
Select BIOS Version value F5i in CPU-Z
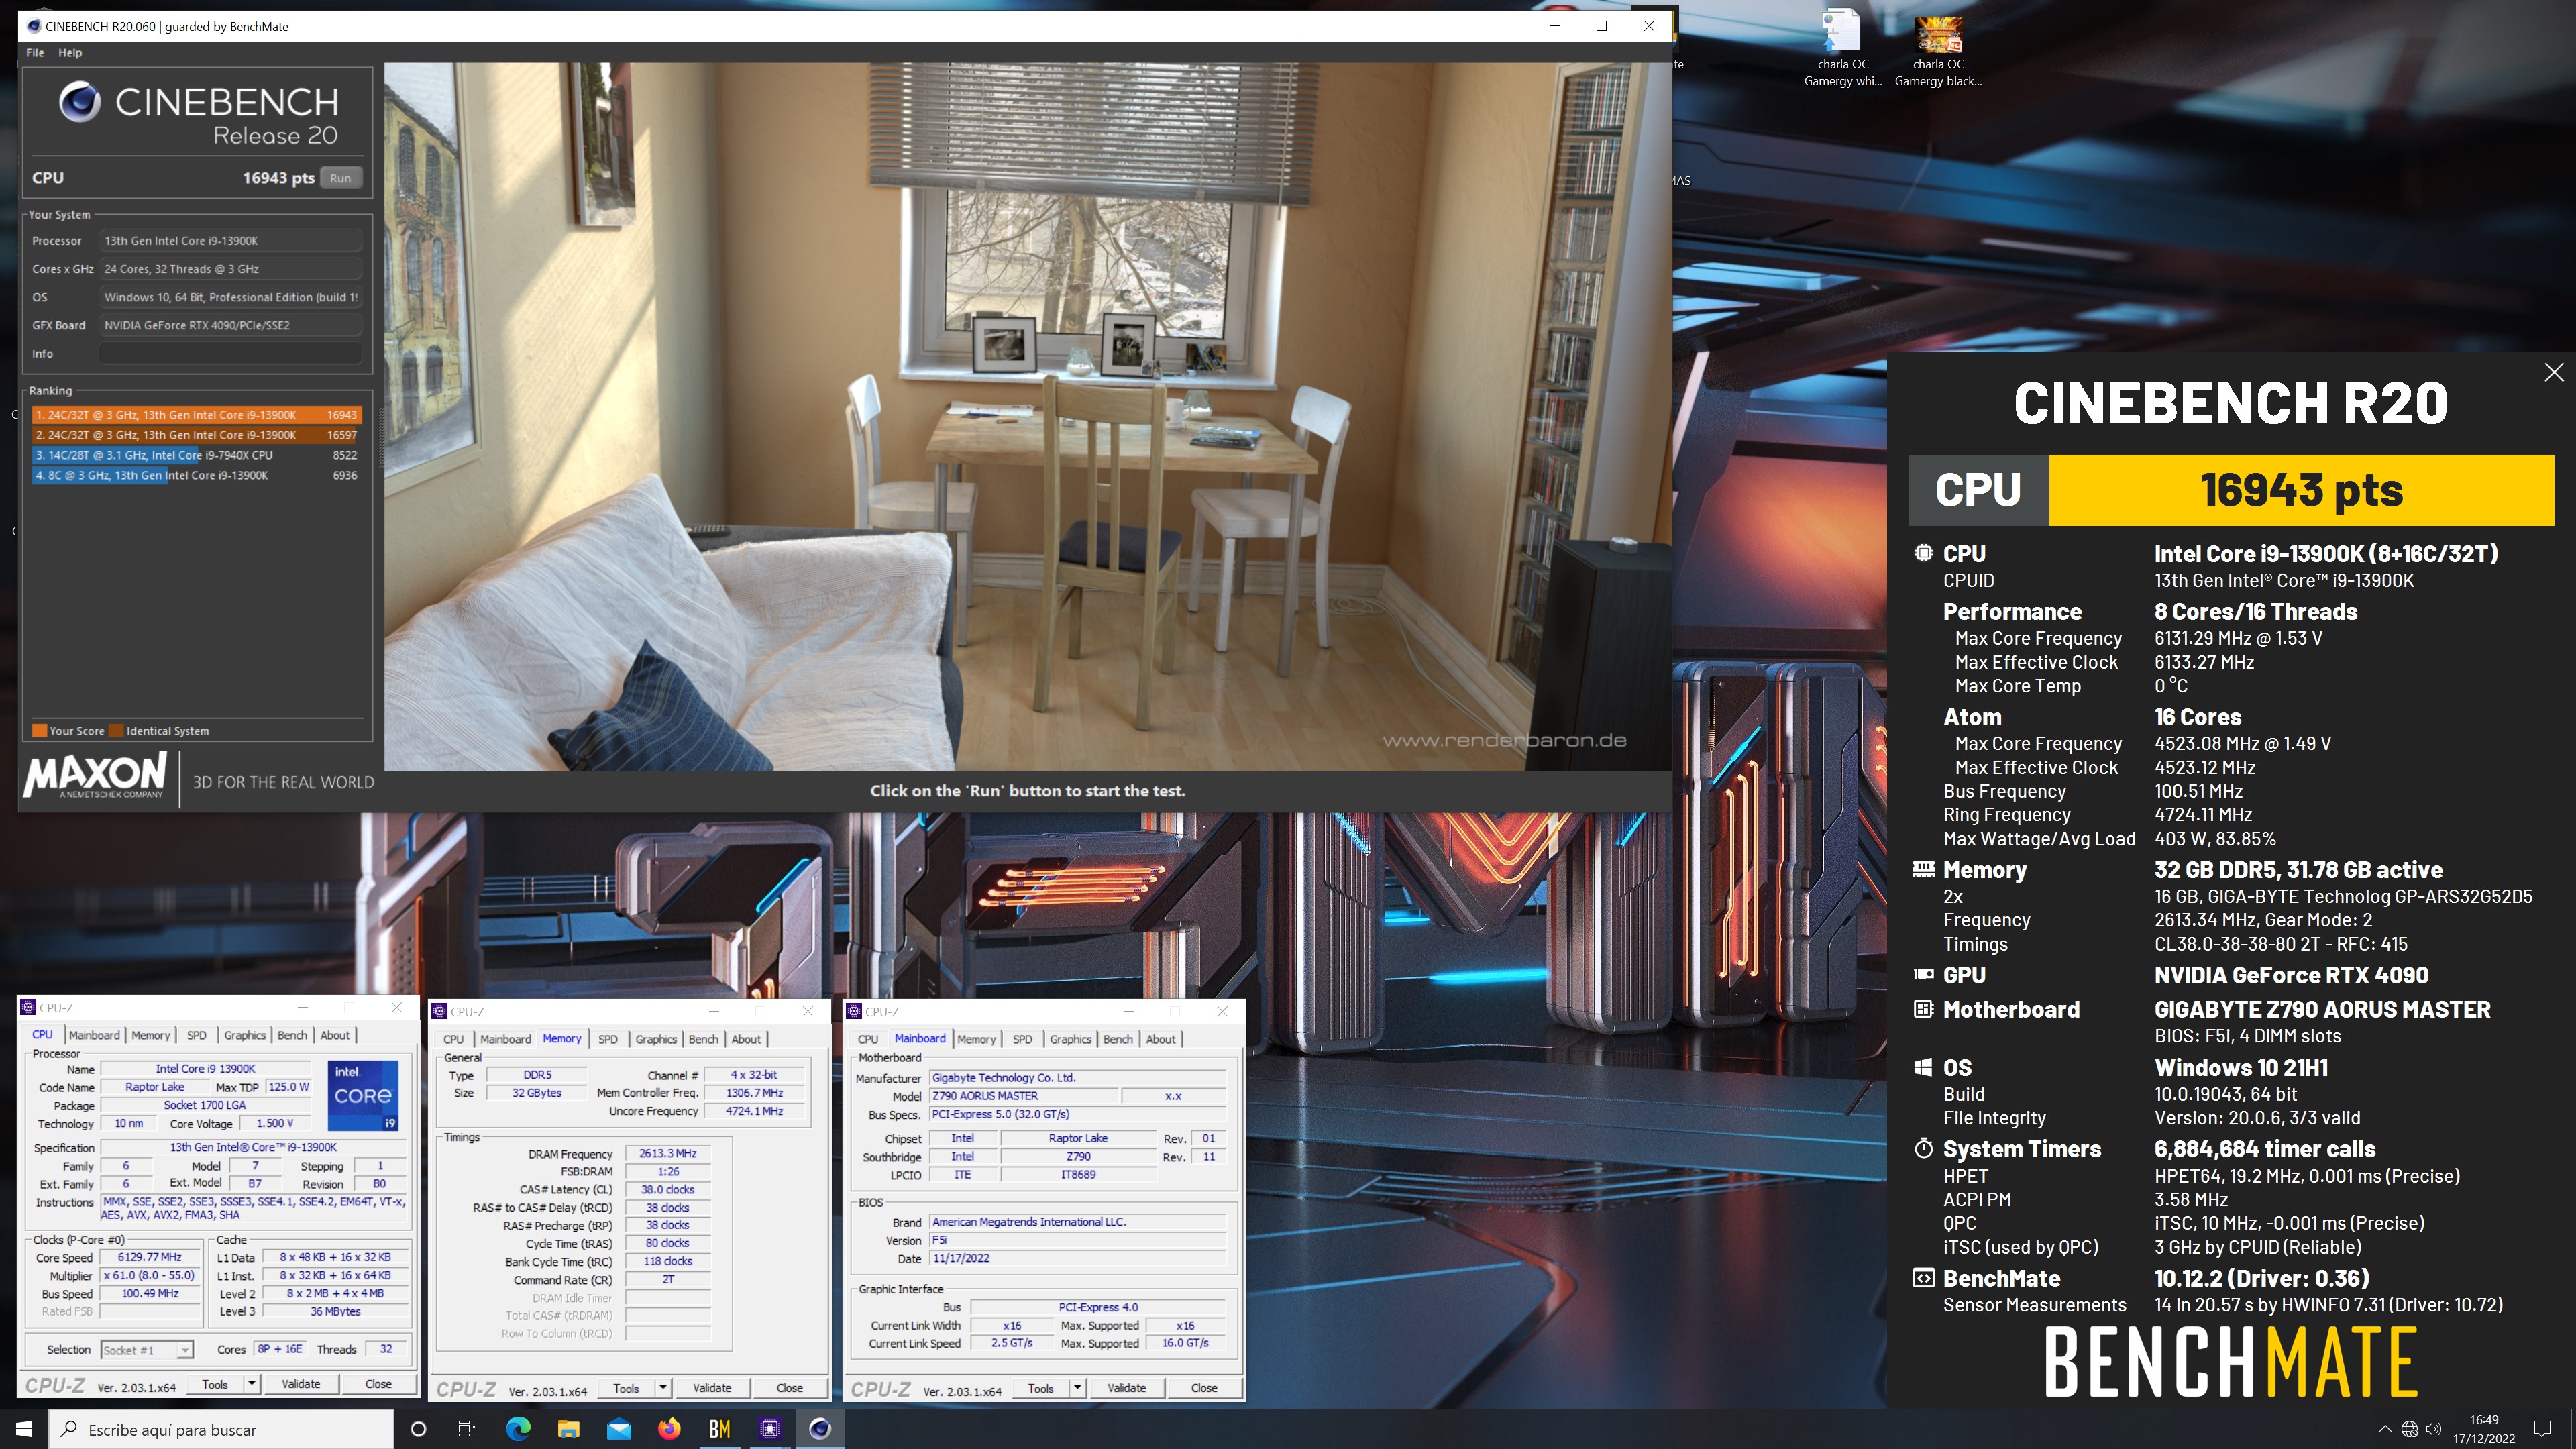(x=1078, y=1240)
